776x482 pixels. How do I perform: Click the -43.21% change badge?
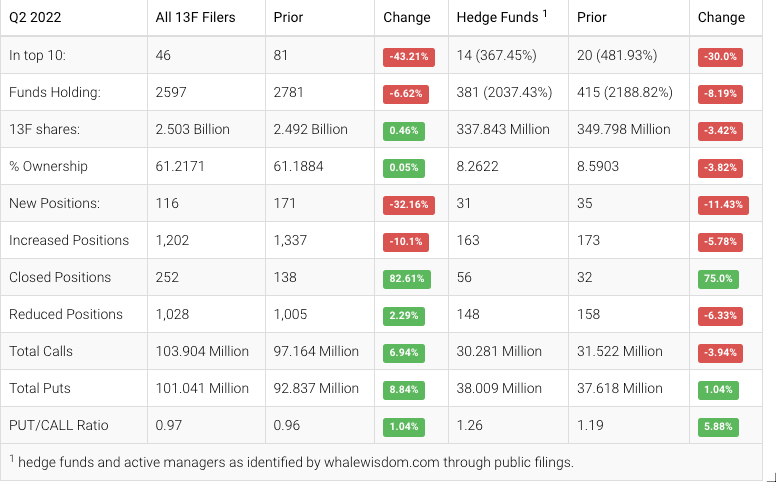point(407,57)
